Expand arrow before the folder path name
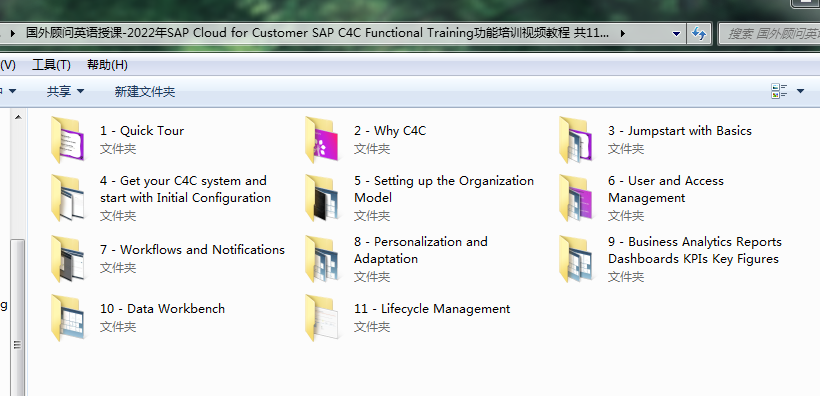Screen dimensions: 820x396 [14, 33]
